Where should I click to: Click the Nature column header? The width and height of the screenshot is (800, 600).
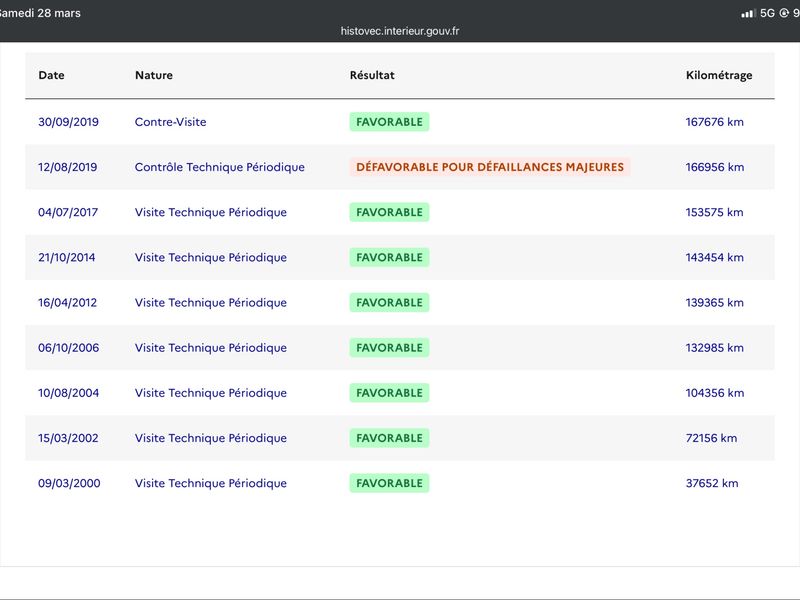pyautogui.click(x=154, y=75)
